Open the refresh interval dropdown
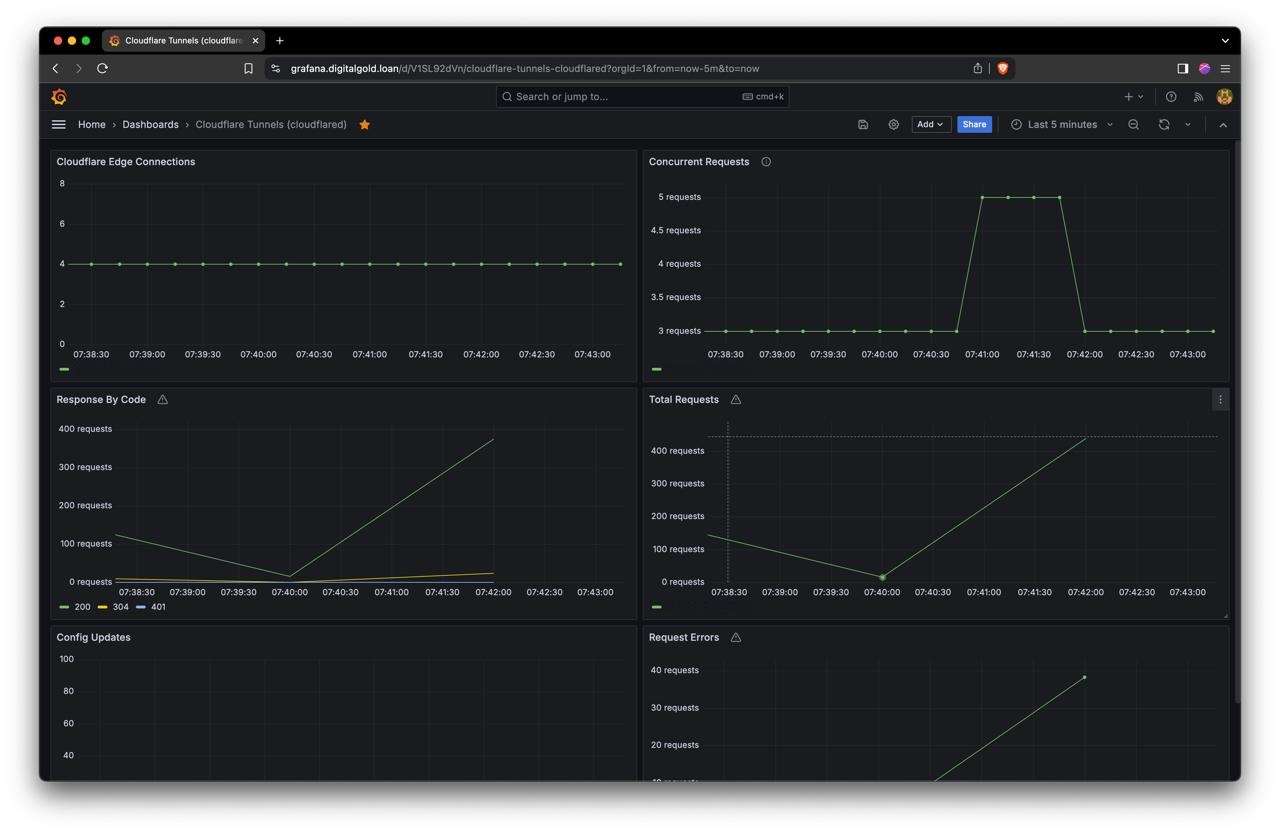 point(1188,125)
